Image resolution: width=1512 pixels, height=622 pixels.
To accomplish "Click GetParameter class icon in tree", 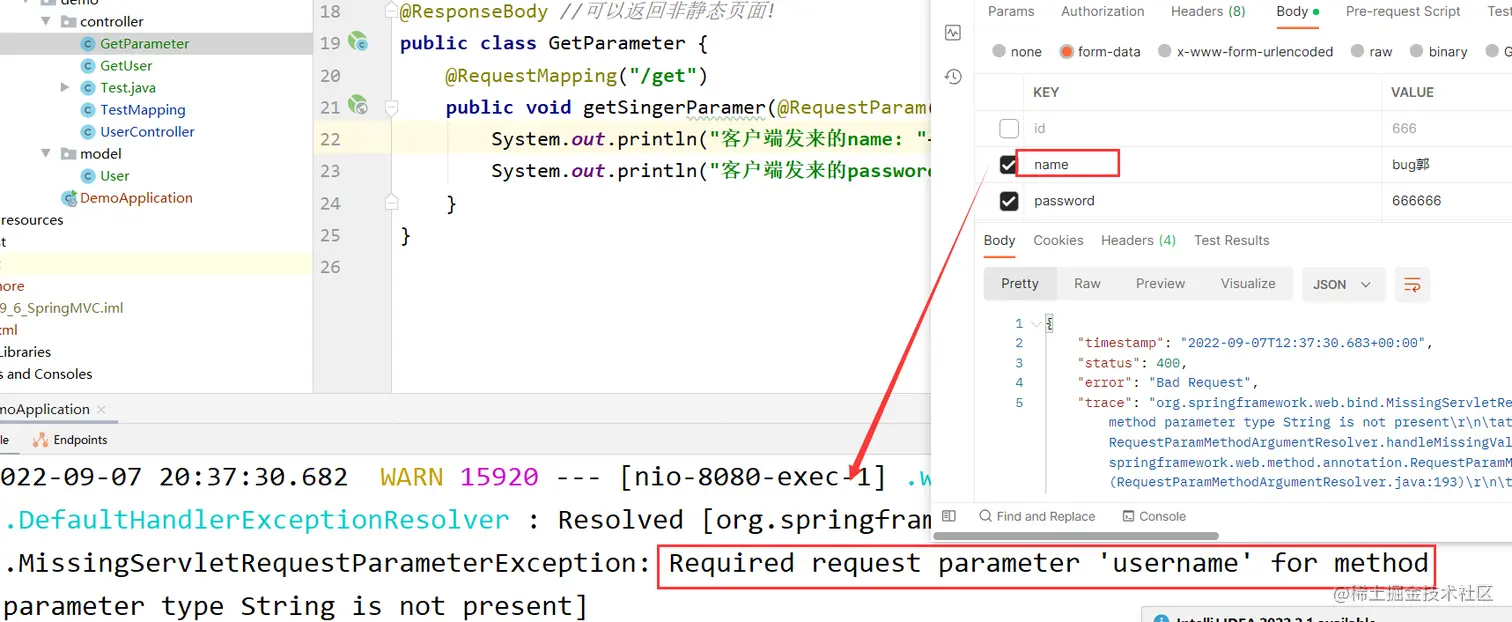I will 88,44.
